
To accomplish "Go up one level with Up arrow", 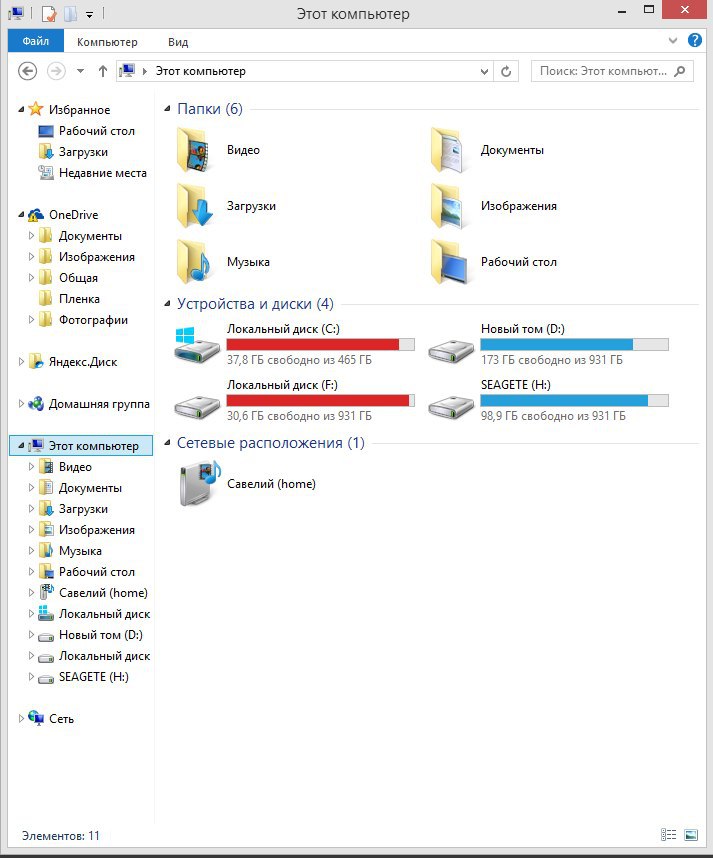I will point(102,71).
